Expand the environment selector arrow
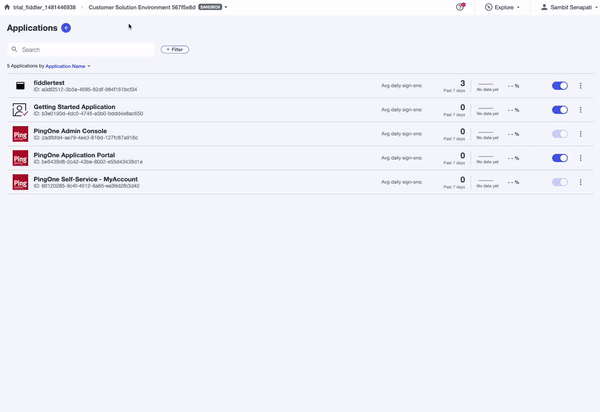 [x=226, y=7]
